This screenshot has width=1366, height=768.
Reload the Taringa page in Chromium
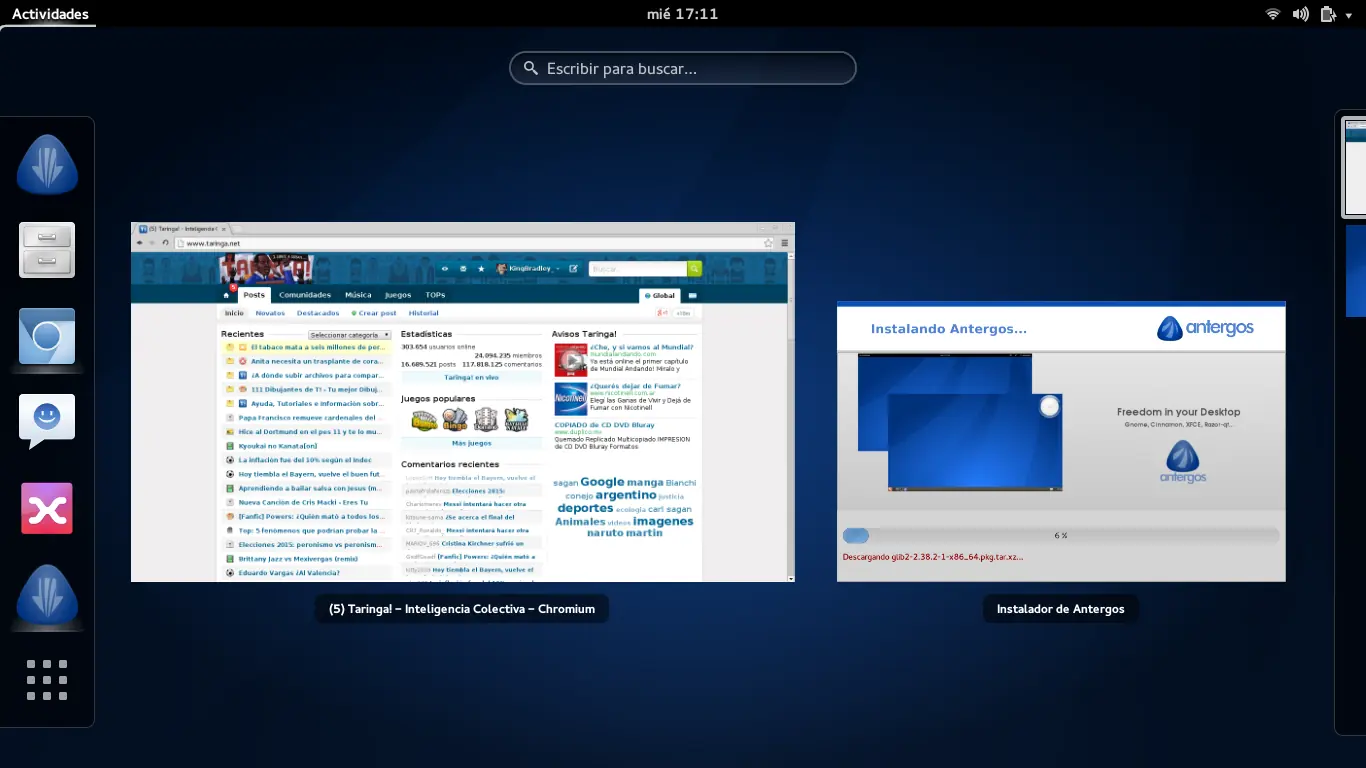click(165, 243)
